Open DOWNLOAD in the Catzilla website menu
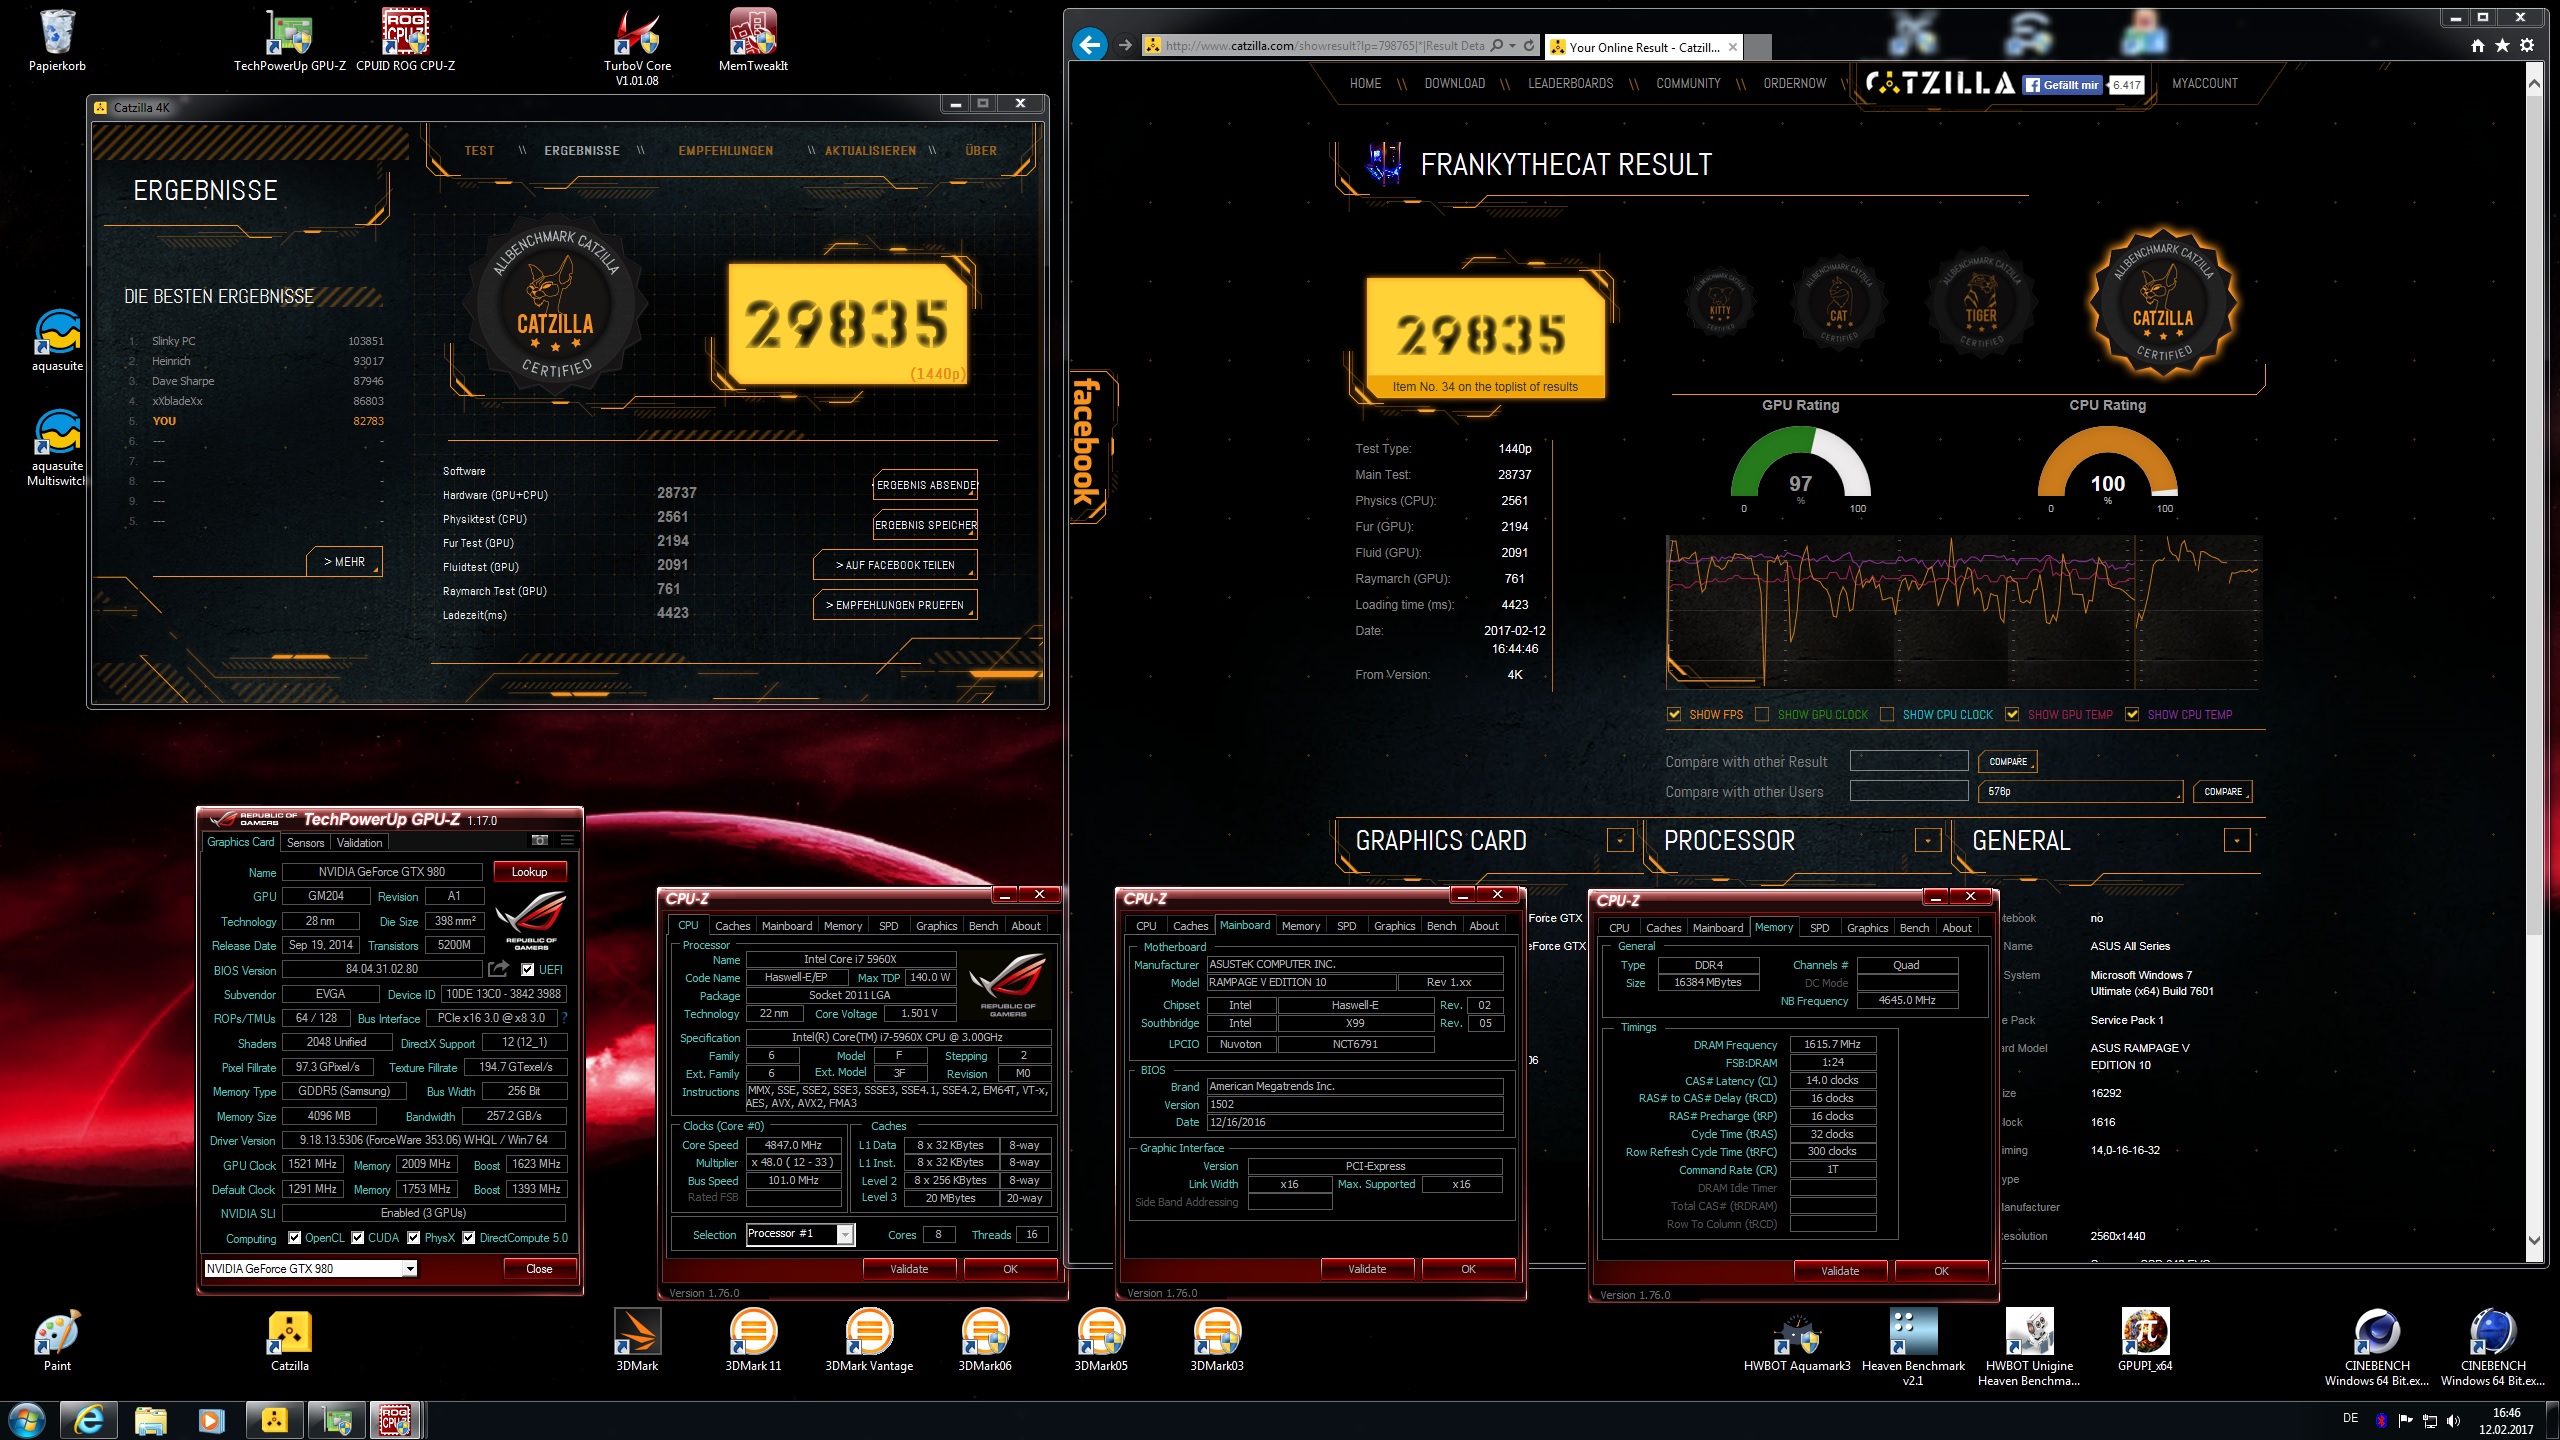 coord(1454,84)
